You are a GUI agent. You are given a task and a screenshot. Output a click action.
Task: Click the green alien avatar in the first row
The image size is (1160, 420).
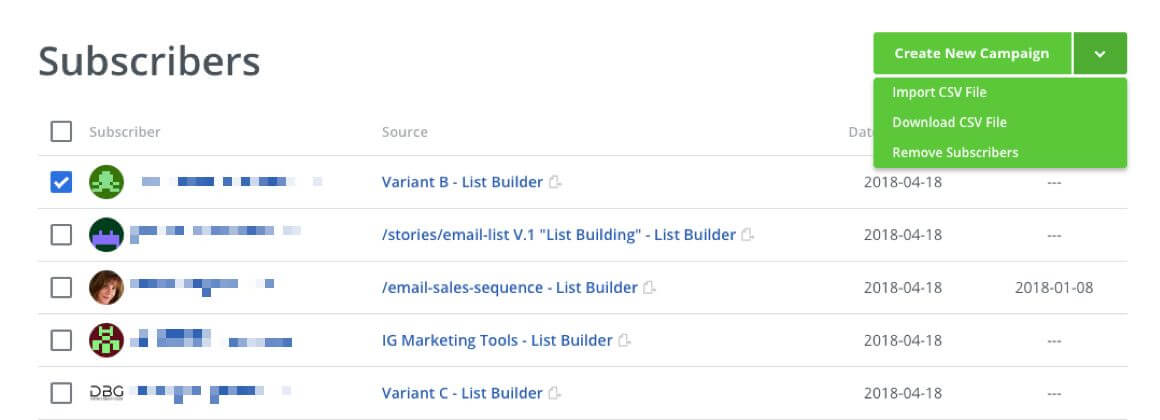coord(107,182)
